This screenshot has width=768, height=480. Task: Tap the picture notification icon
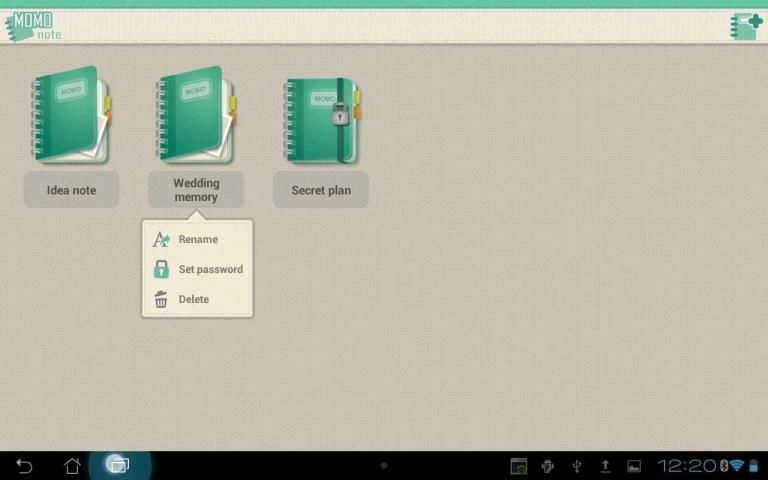coord(633,466)
